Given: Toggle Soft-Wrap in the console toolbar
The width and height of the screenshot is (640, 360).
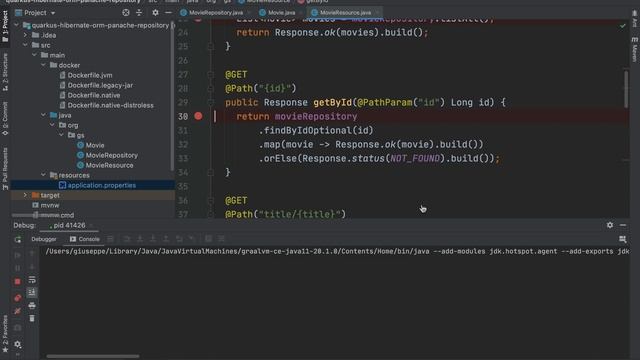Looking at the screenshot, I should tap(32, 280).
